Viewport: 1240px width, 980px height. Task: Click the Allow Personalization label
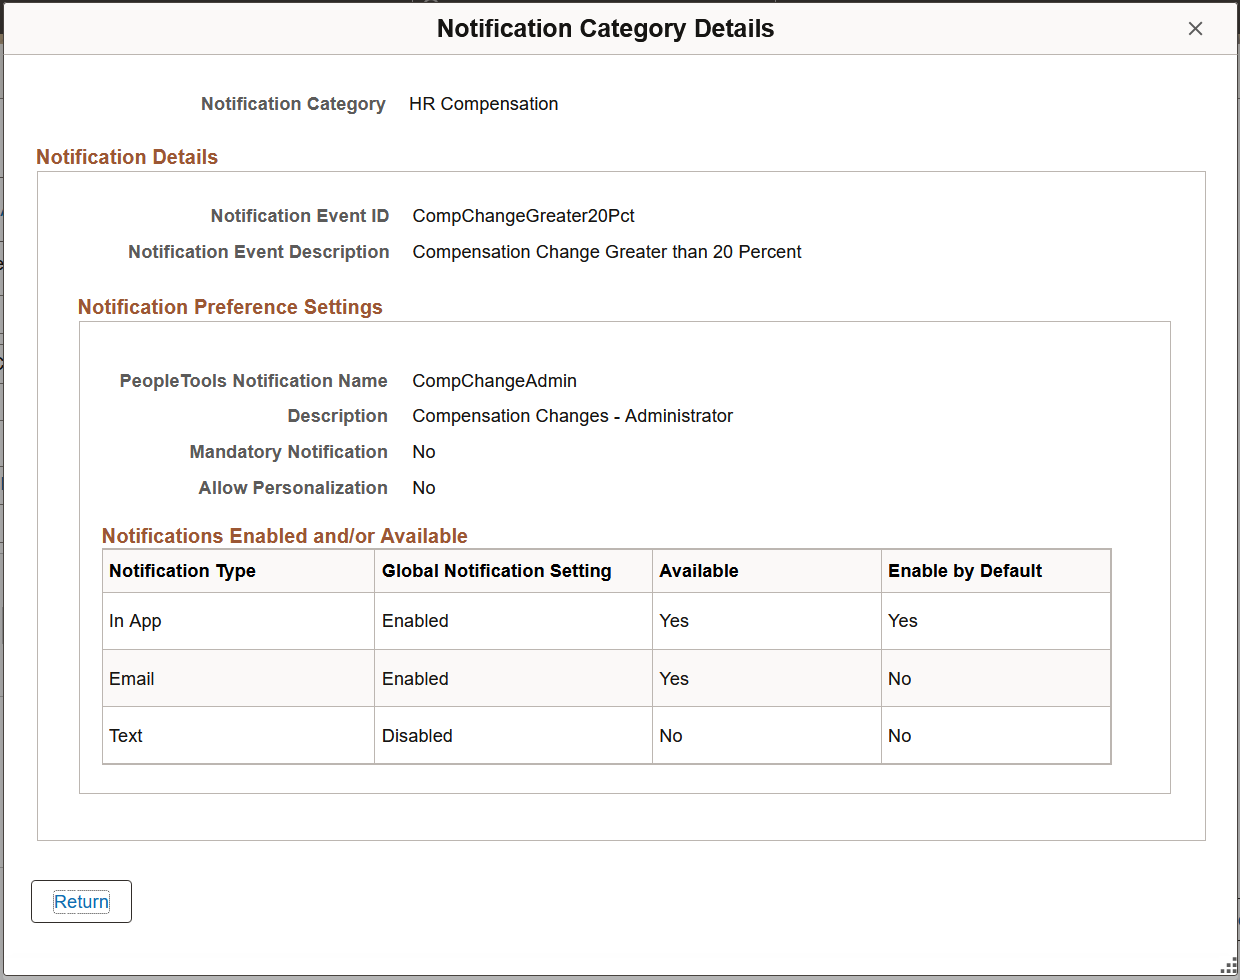[x=293, y=488]
